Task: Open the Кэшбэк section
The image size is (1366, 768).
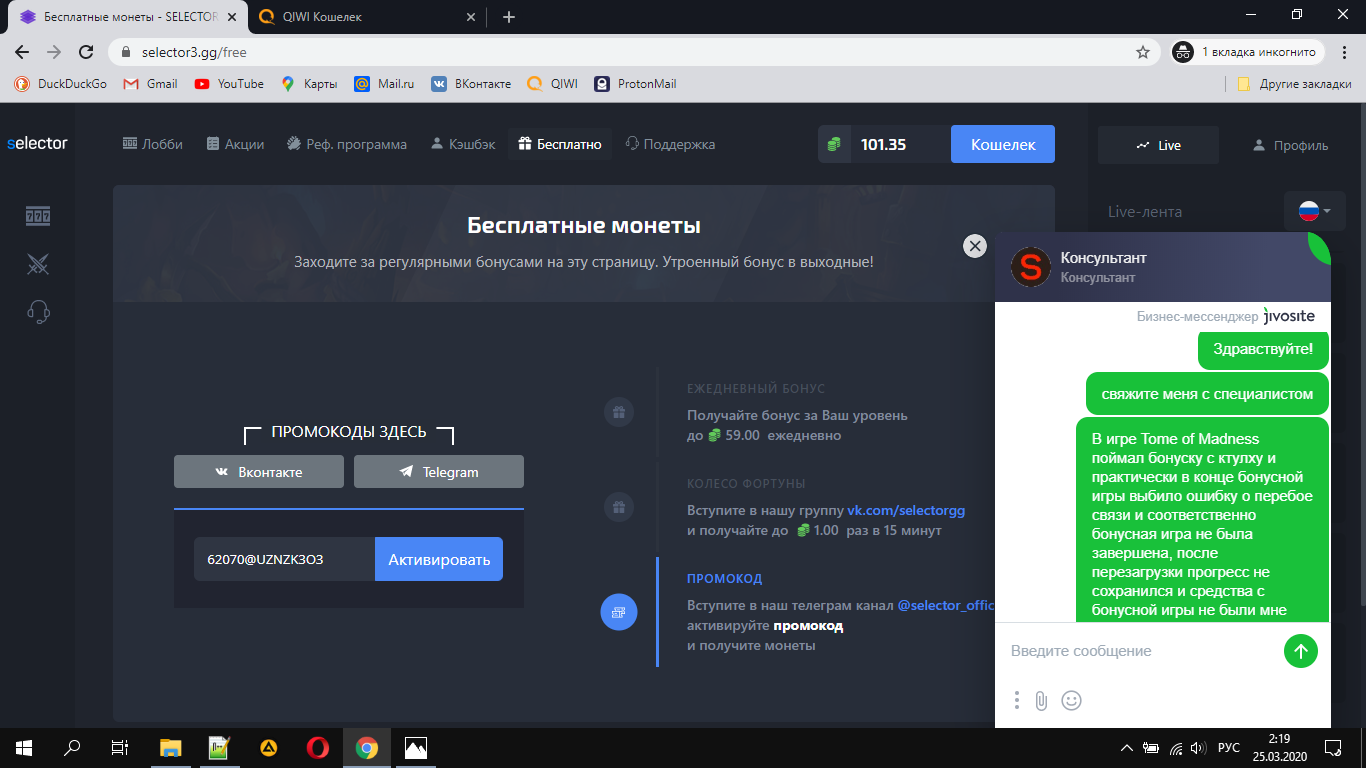Action: (x=463, y=144)
